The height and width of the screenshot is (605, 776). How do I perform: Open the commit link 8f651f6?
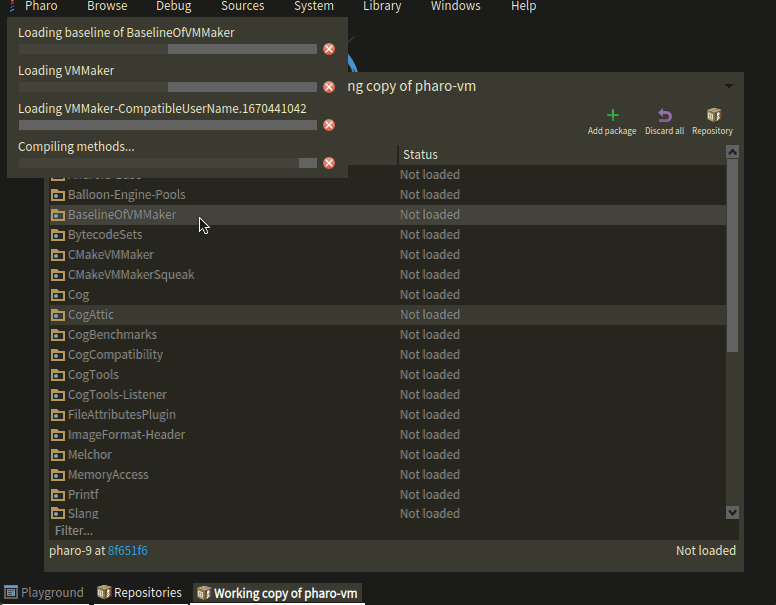click(128, 551)
